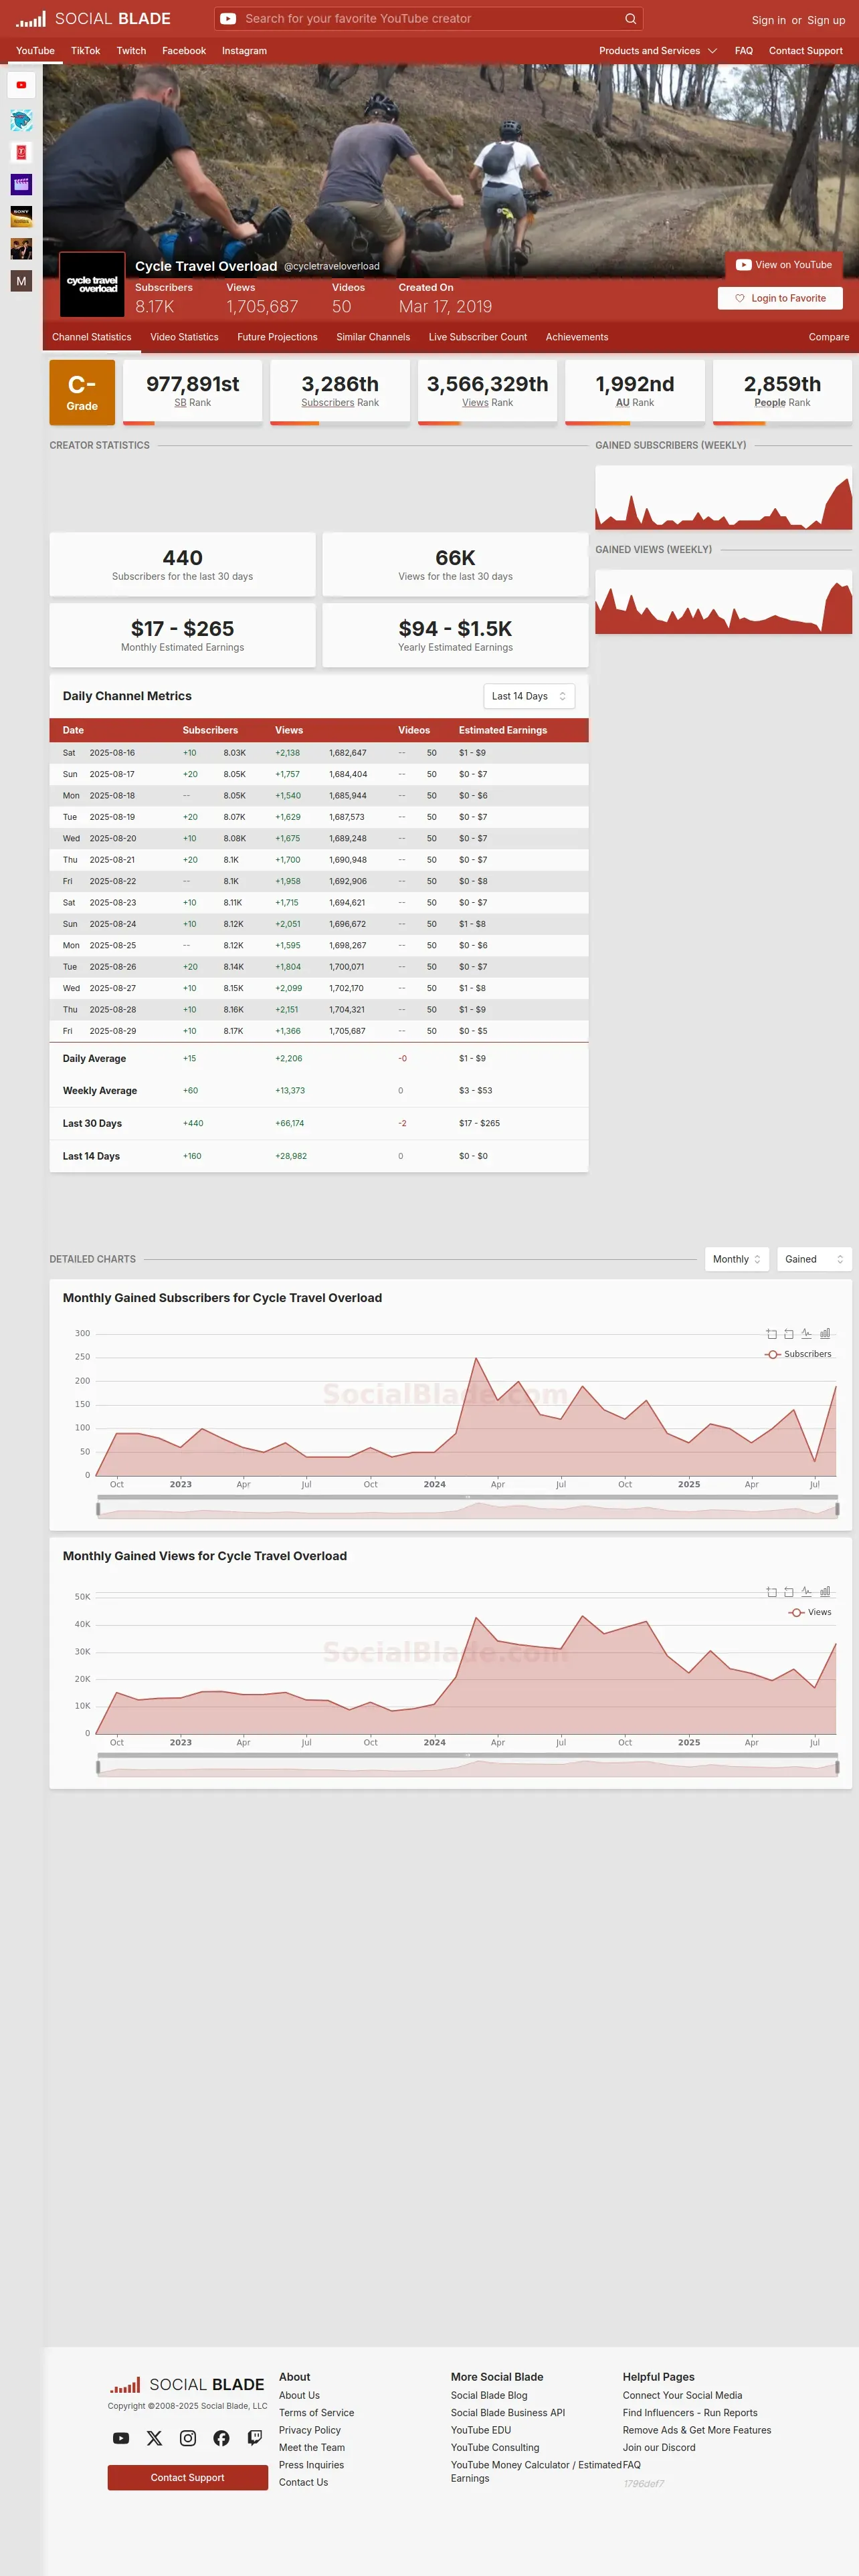Switch Subscribers chart to line view icon
This screenshot has width=859, height=2576.
point(807,1333)
